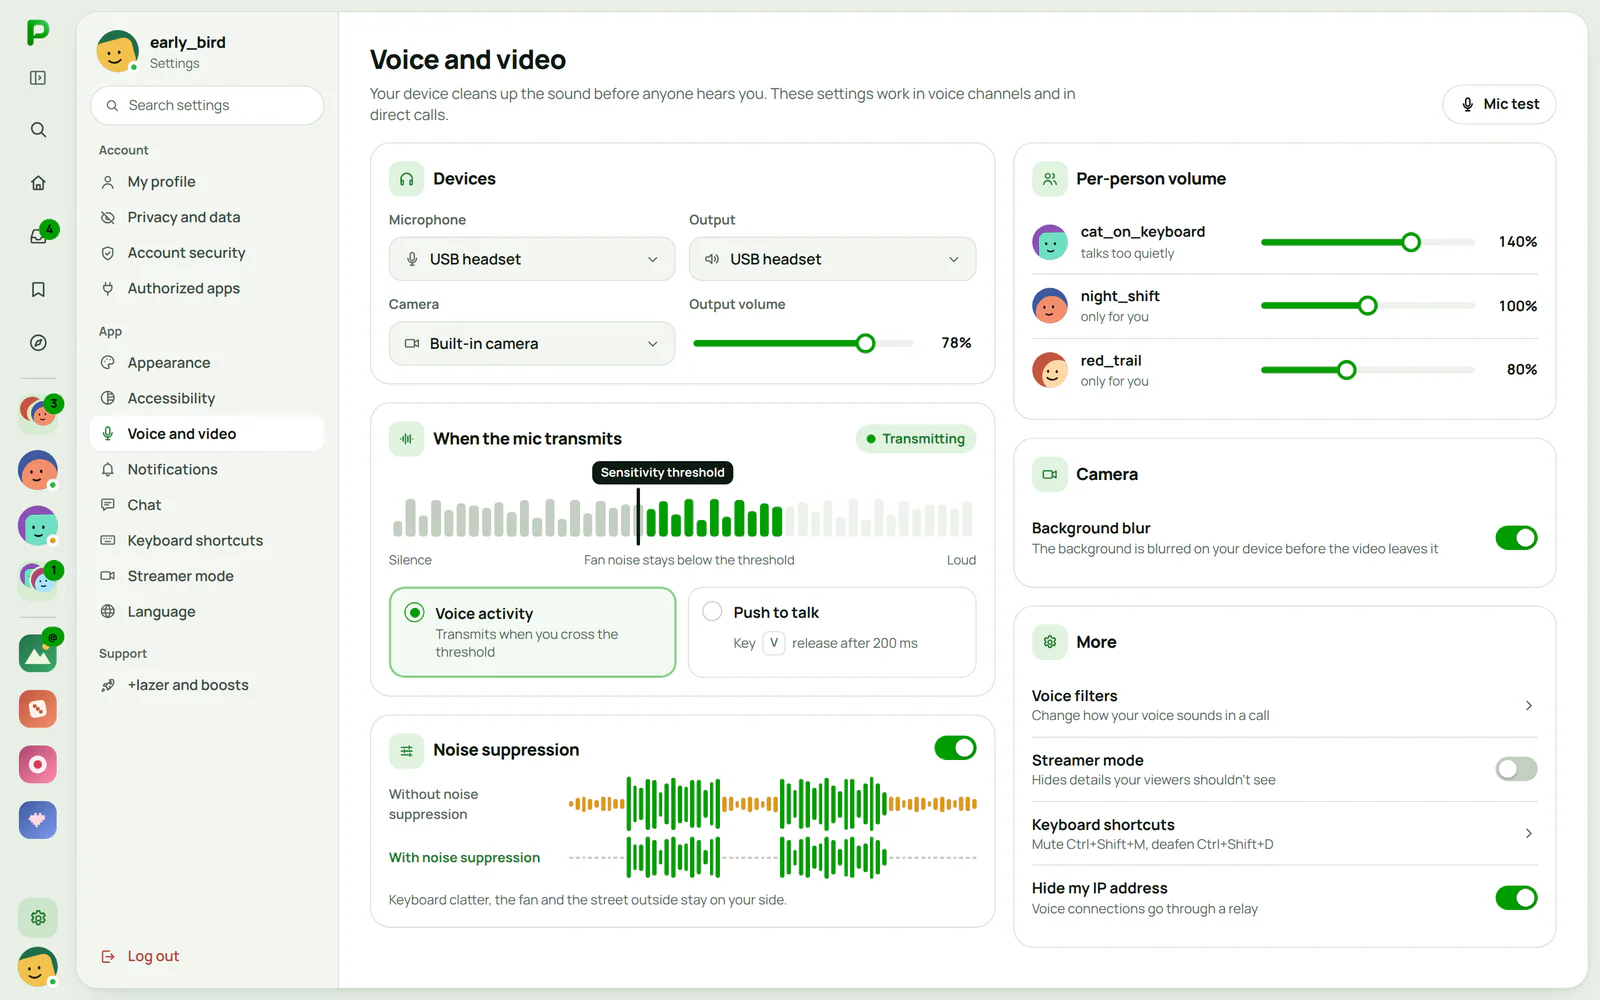Open Privacy and data settings
This screenshot has height=1000, width=1600.
[207, 217]
